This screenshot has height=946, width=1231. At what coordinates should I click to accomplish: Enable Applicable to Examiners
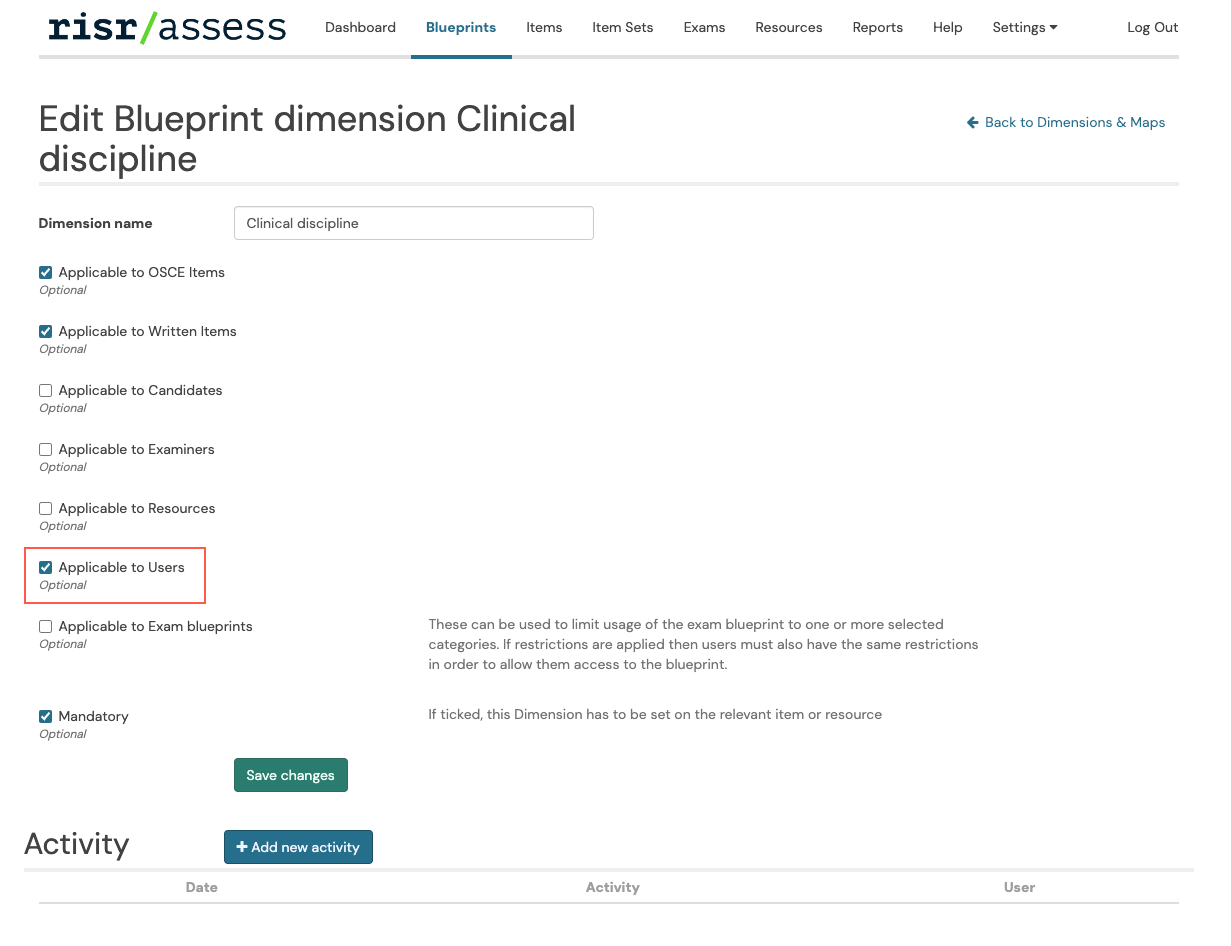[x=45, y=449]
